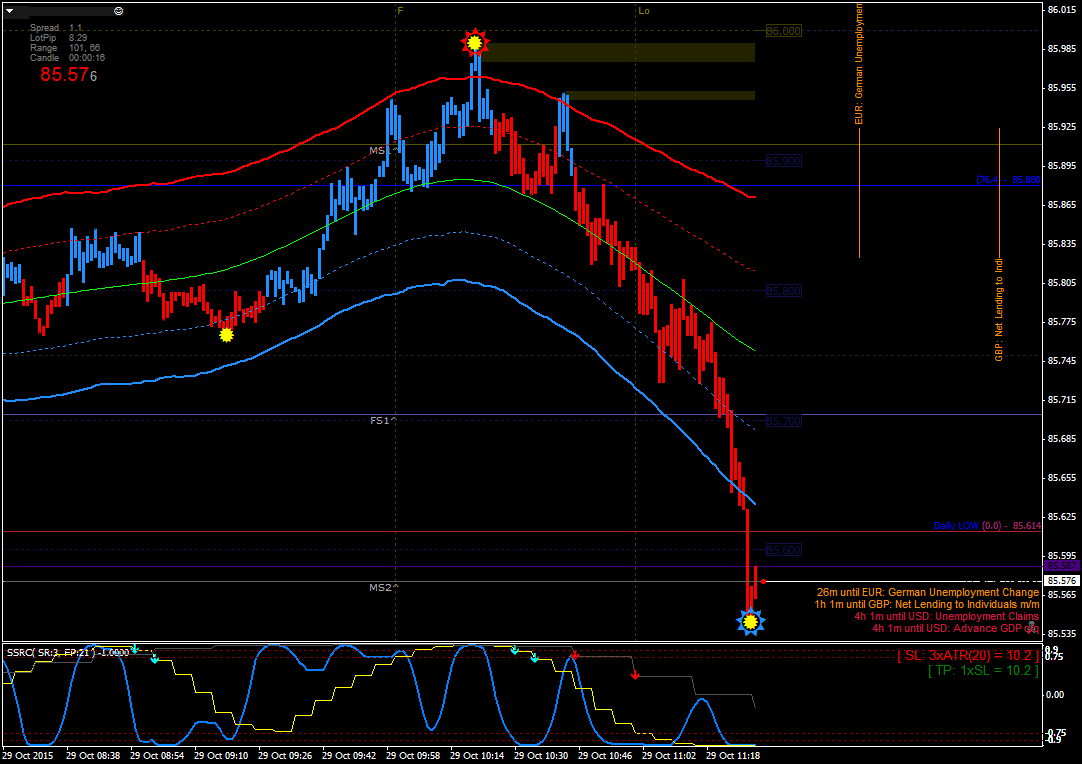1082x764 pixels.
Task: Click the 85.600 round level label
Action: pos(783,550)
